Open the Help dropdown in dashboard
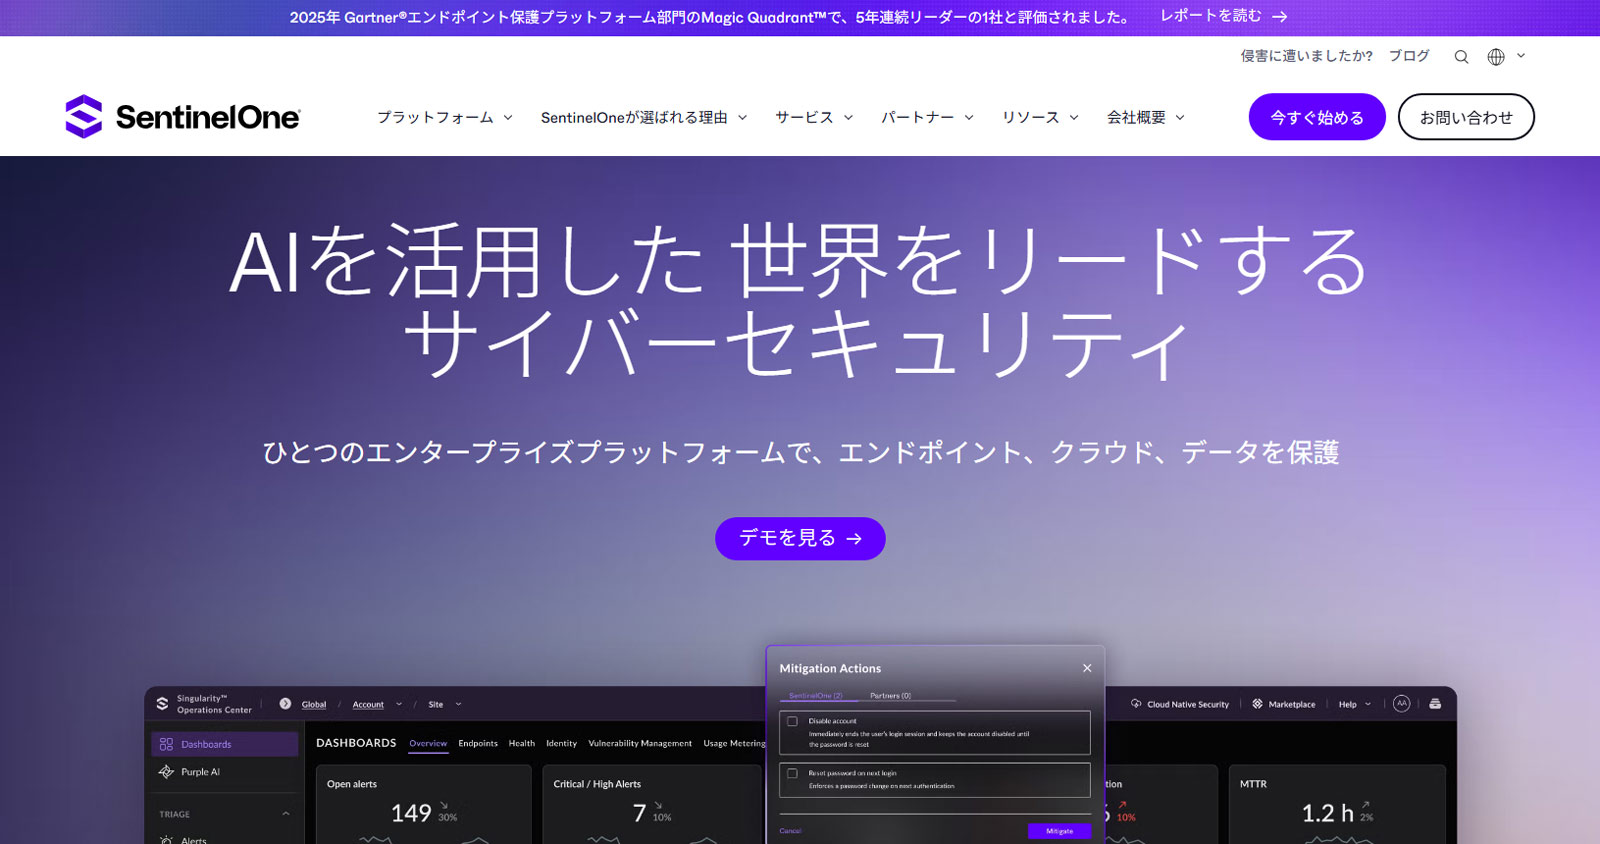Screen dimensions: 1600x844 [x=1355, y=704]
